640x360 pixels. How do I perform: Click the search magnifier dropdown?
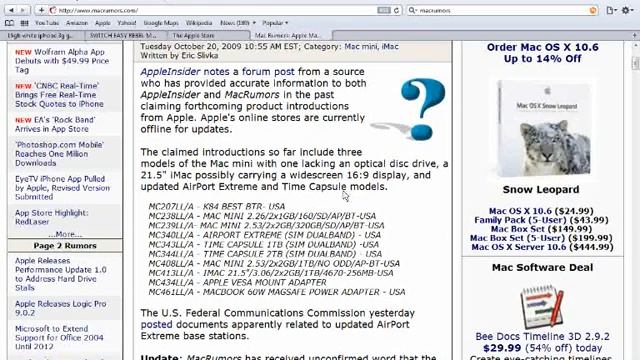[413, 11]
